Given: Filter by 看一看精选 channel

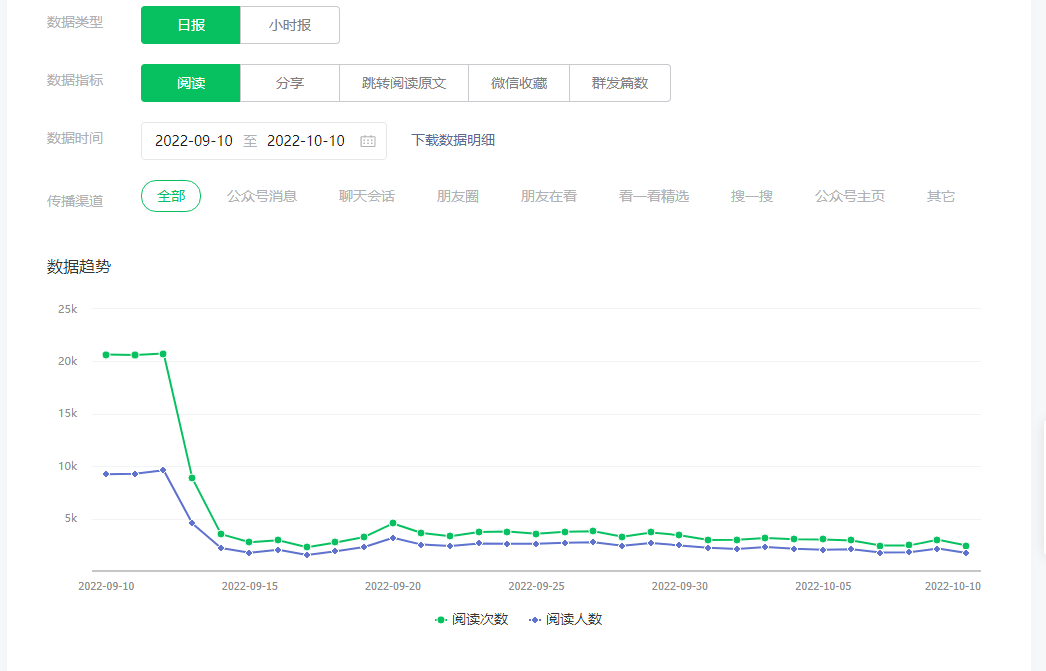Looking at the screenshot, I should click(x=654, y=196).
